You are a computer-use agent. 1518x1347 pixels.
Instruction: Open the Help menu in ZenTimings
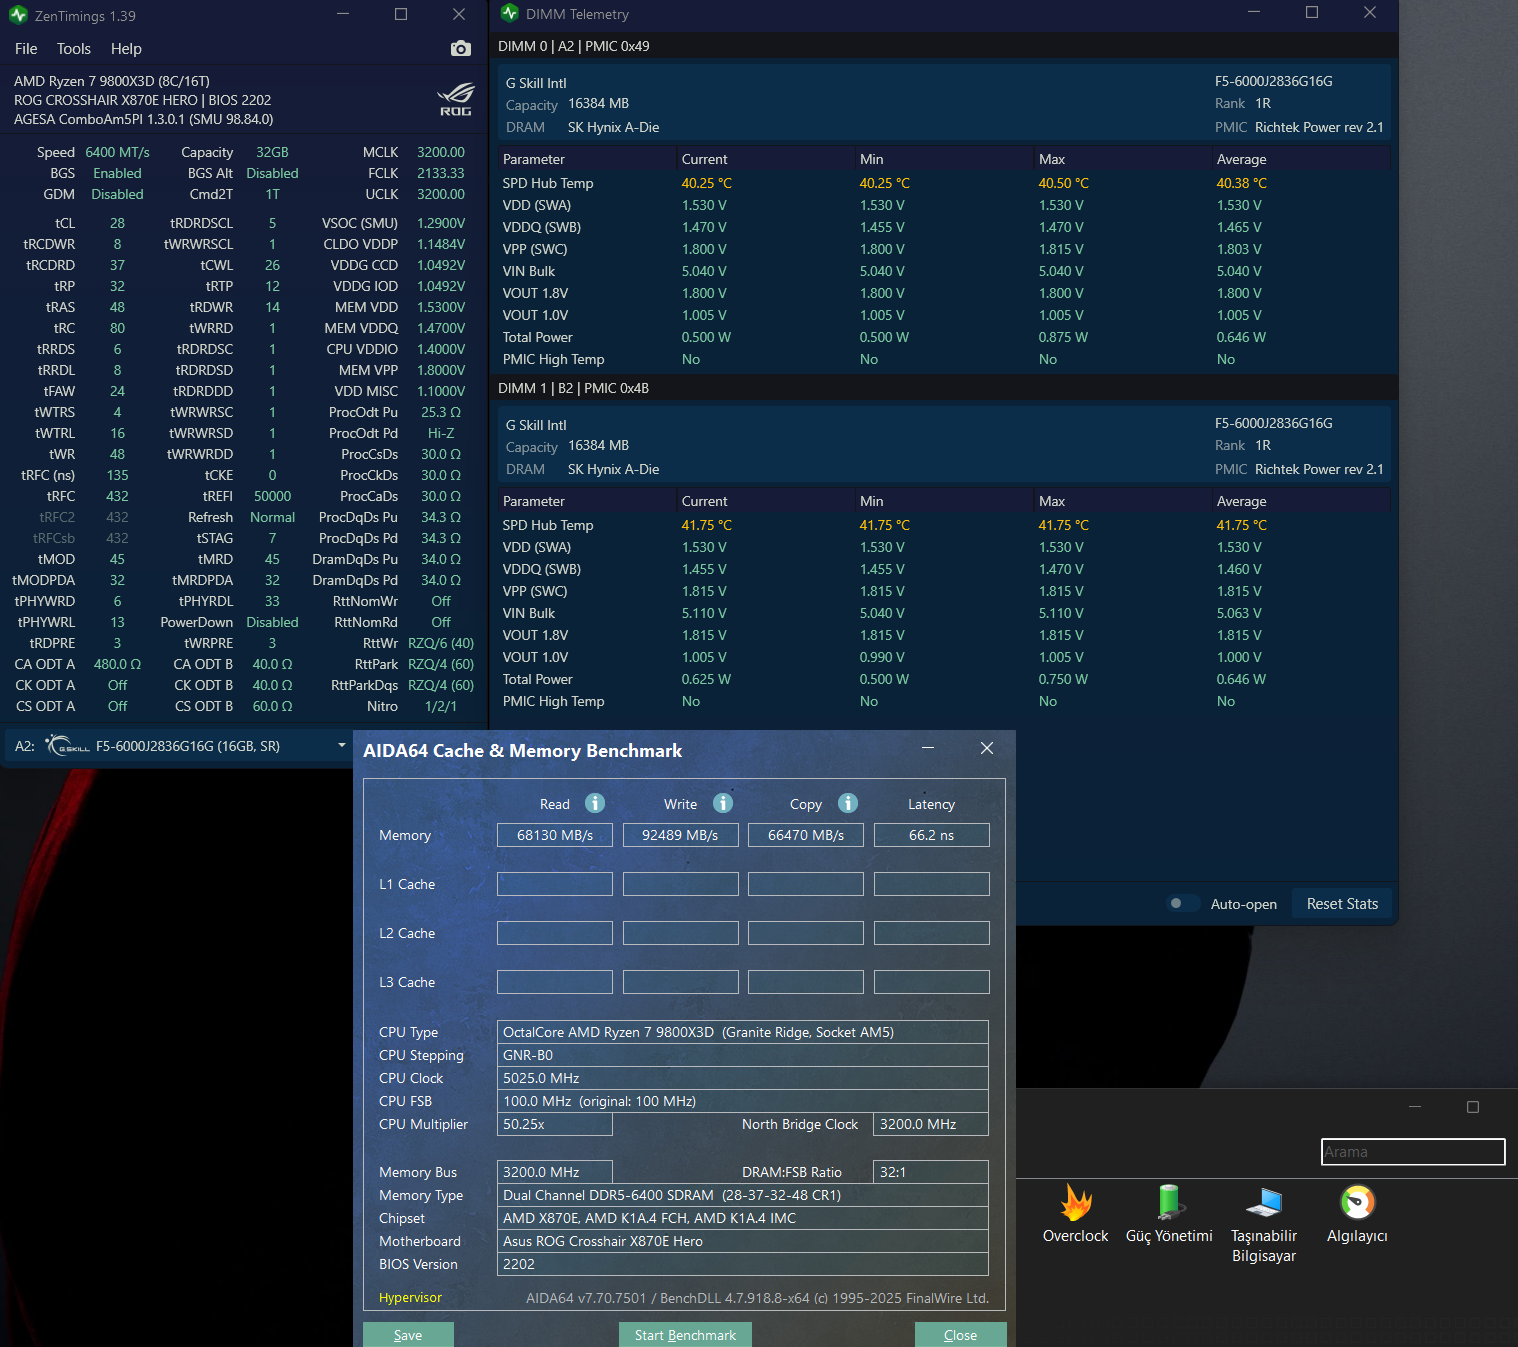pos(126,49)
